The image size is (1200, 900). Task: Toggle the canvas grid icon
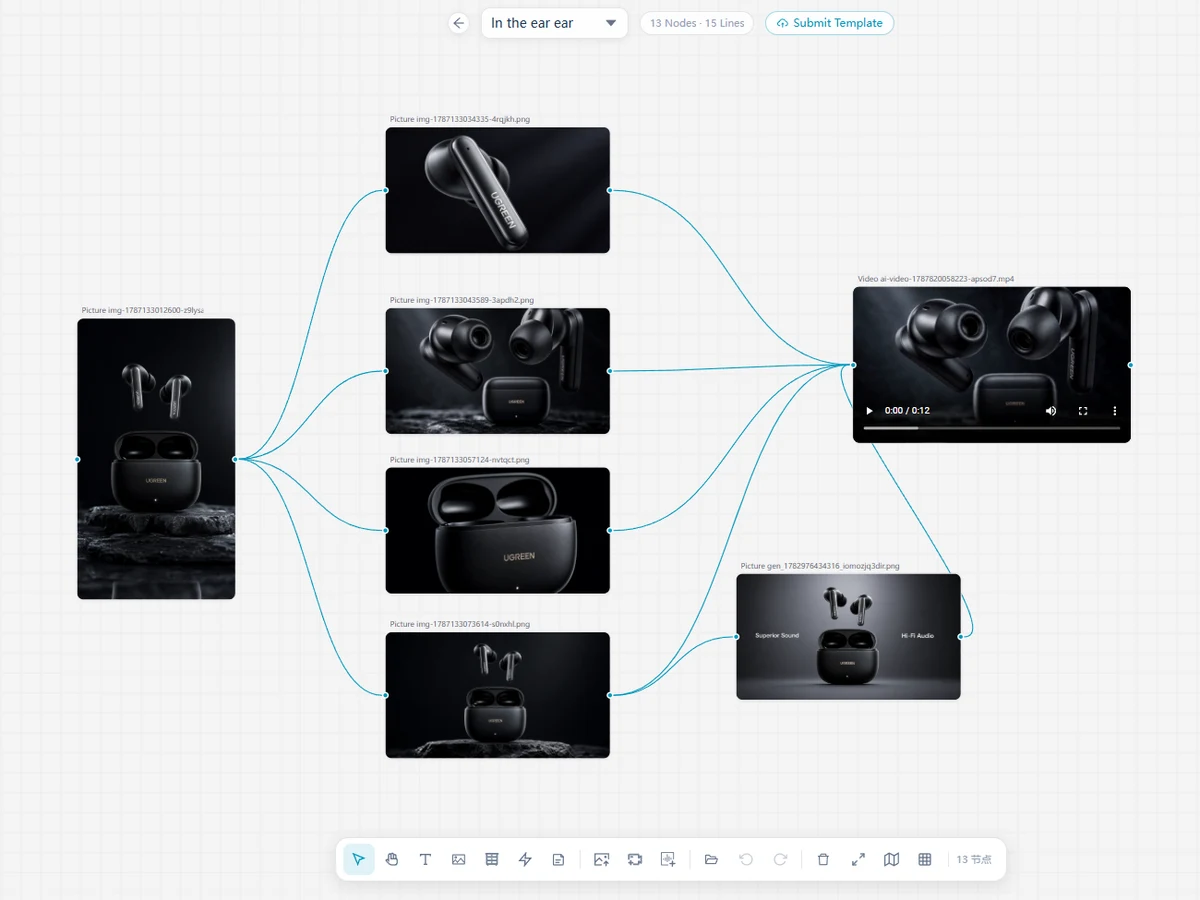(925, 859)
